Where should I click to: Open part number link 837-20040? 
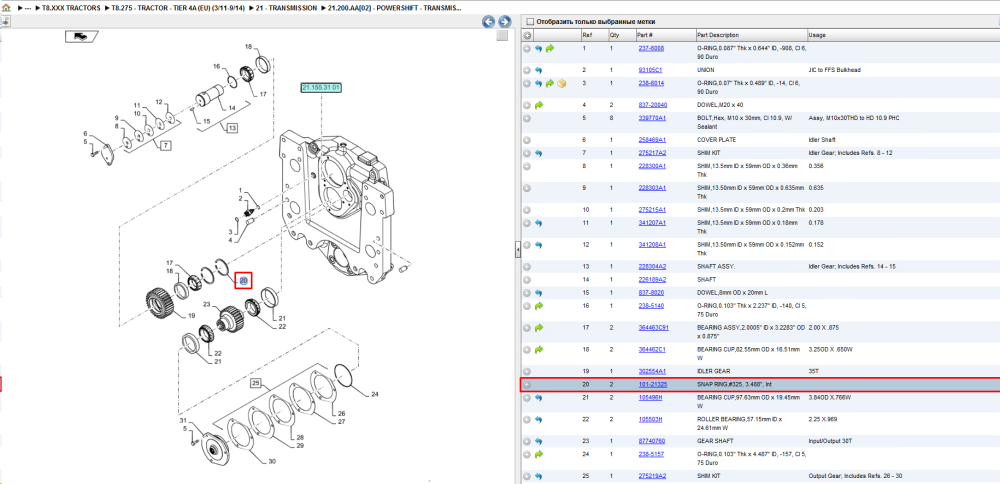(652, 105)
